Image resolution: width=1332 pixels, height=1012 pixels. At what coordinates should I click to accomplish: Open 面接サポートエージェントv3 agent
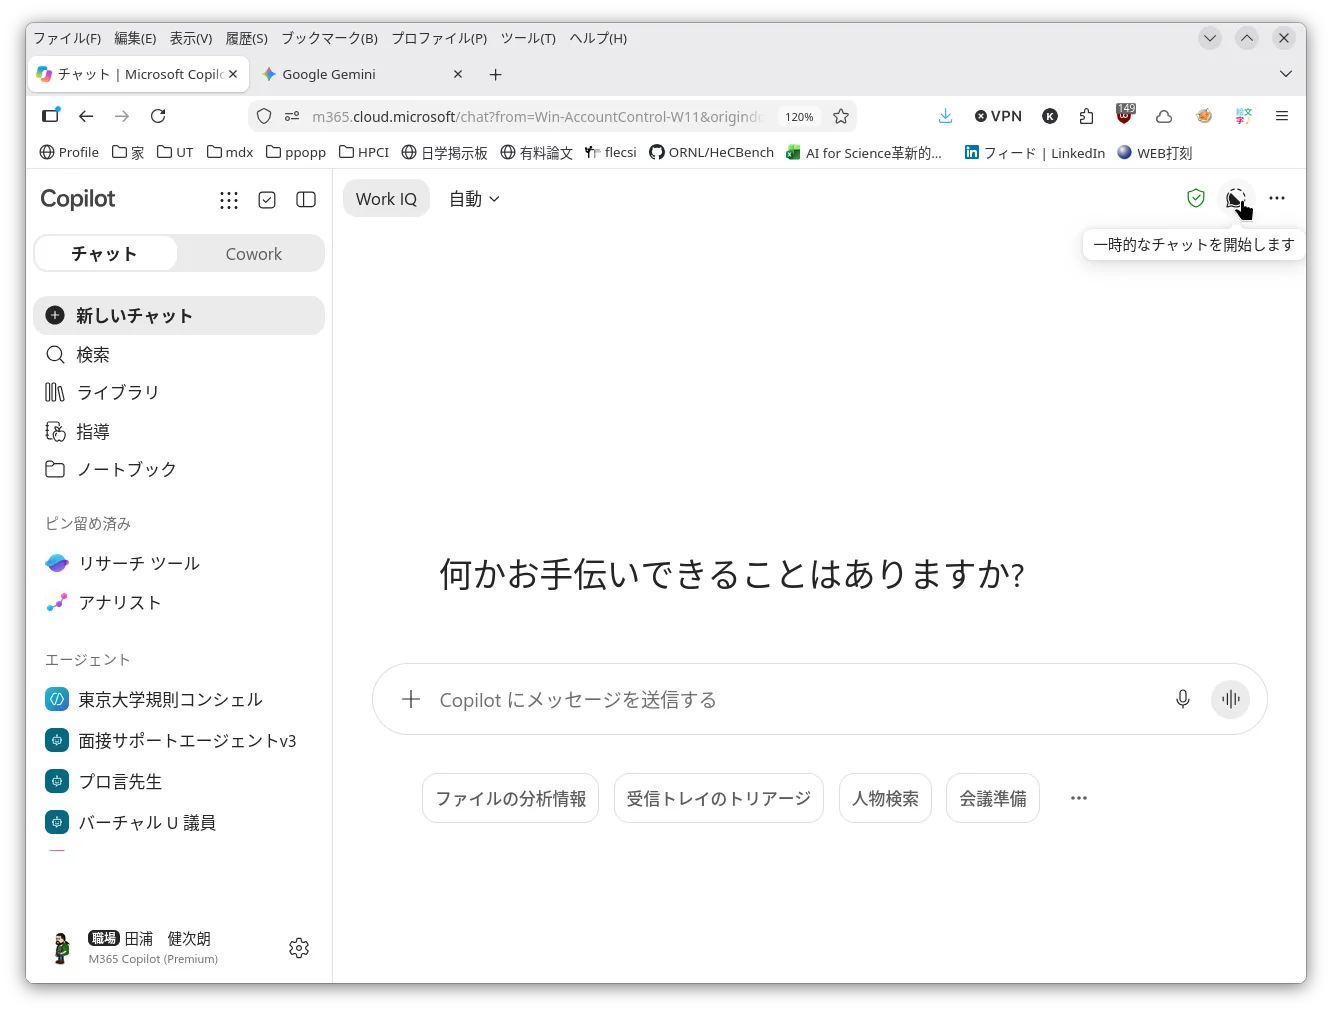pyautogui.click(x=179, y=740)
